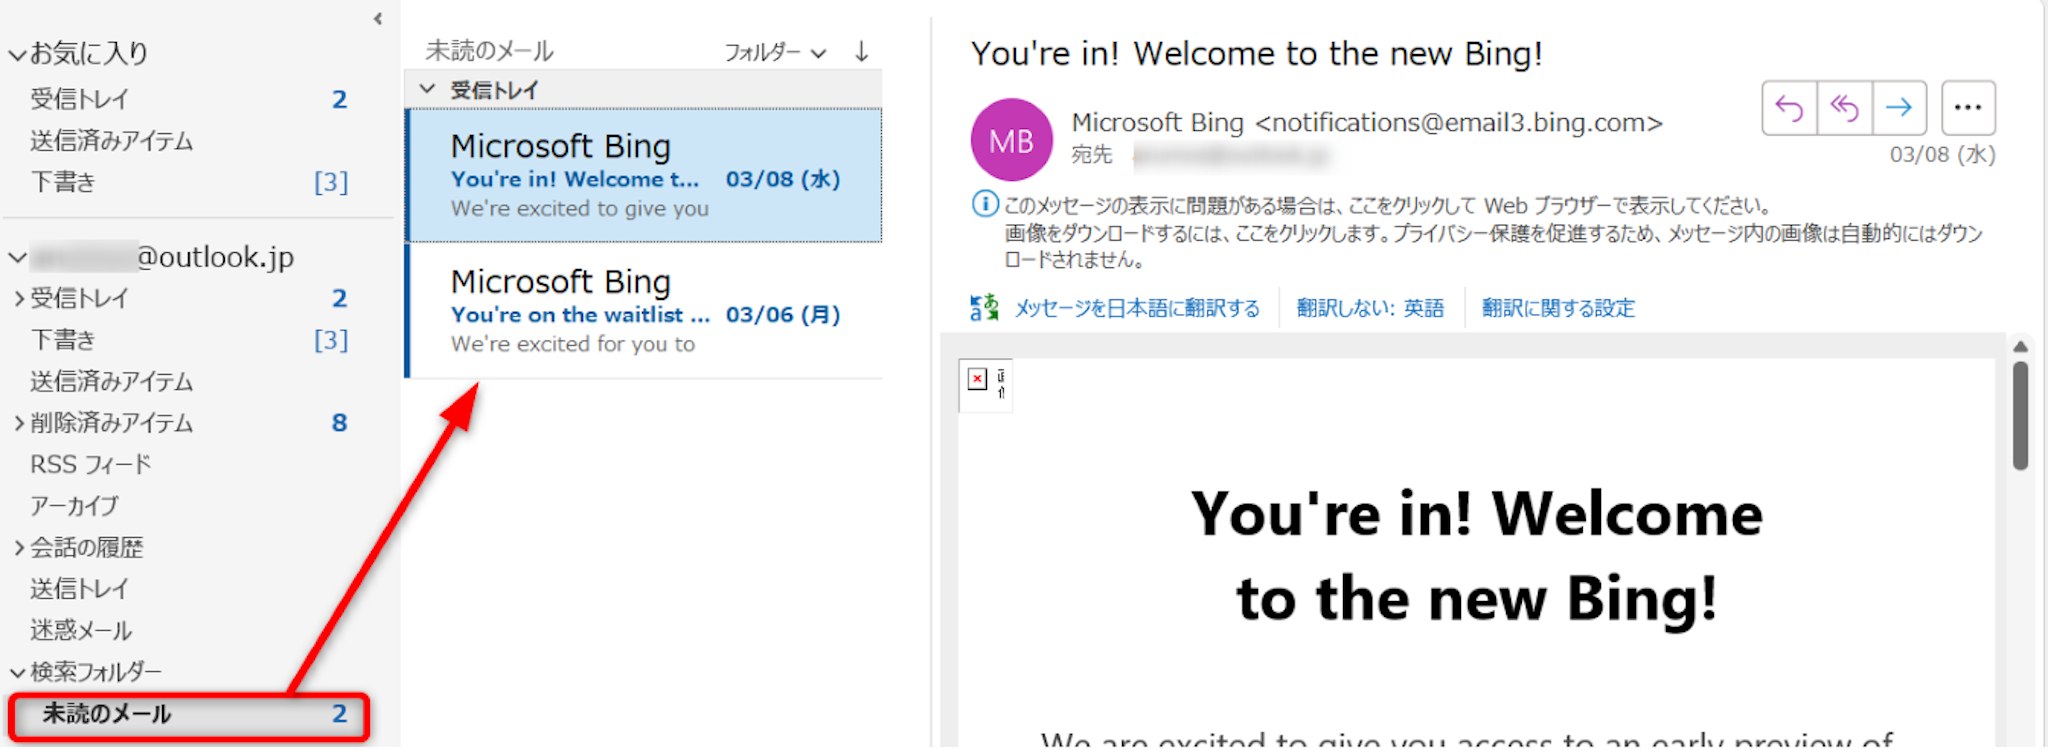This screenshot has height=750, width=2048.
Task: Collapse the お気に入り favorites section
Action: 17,55
